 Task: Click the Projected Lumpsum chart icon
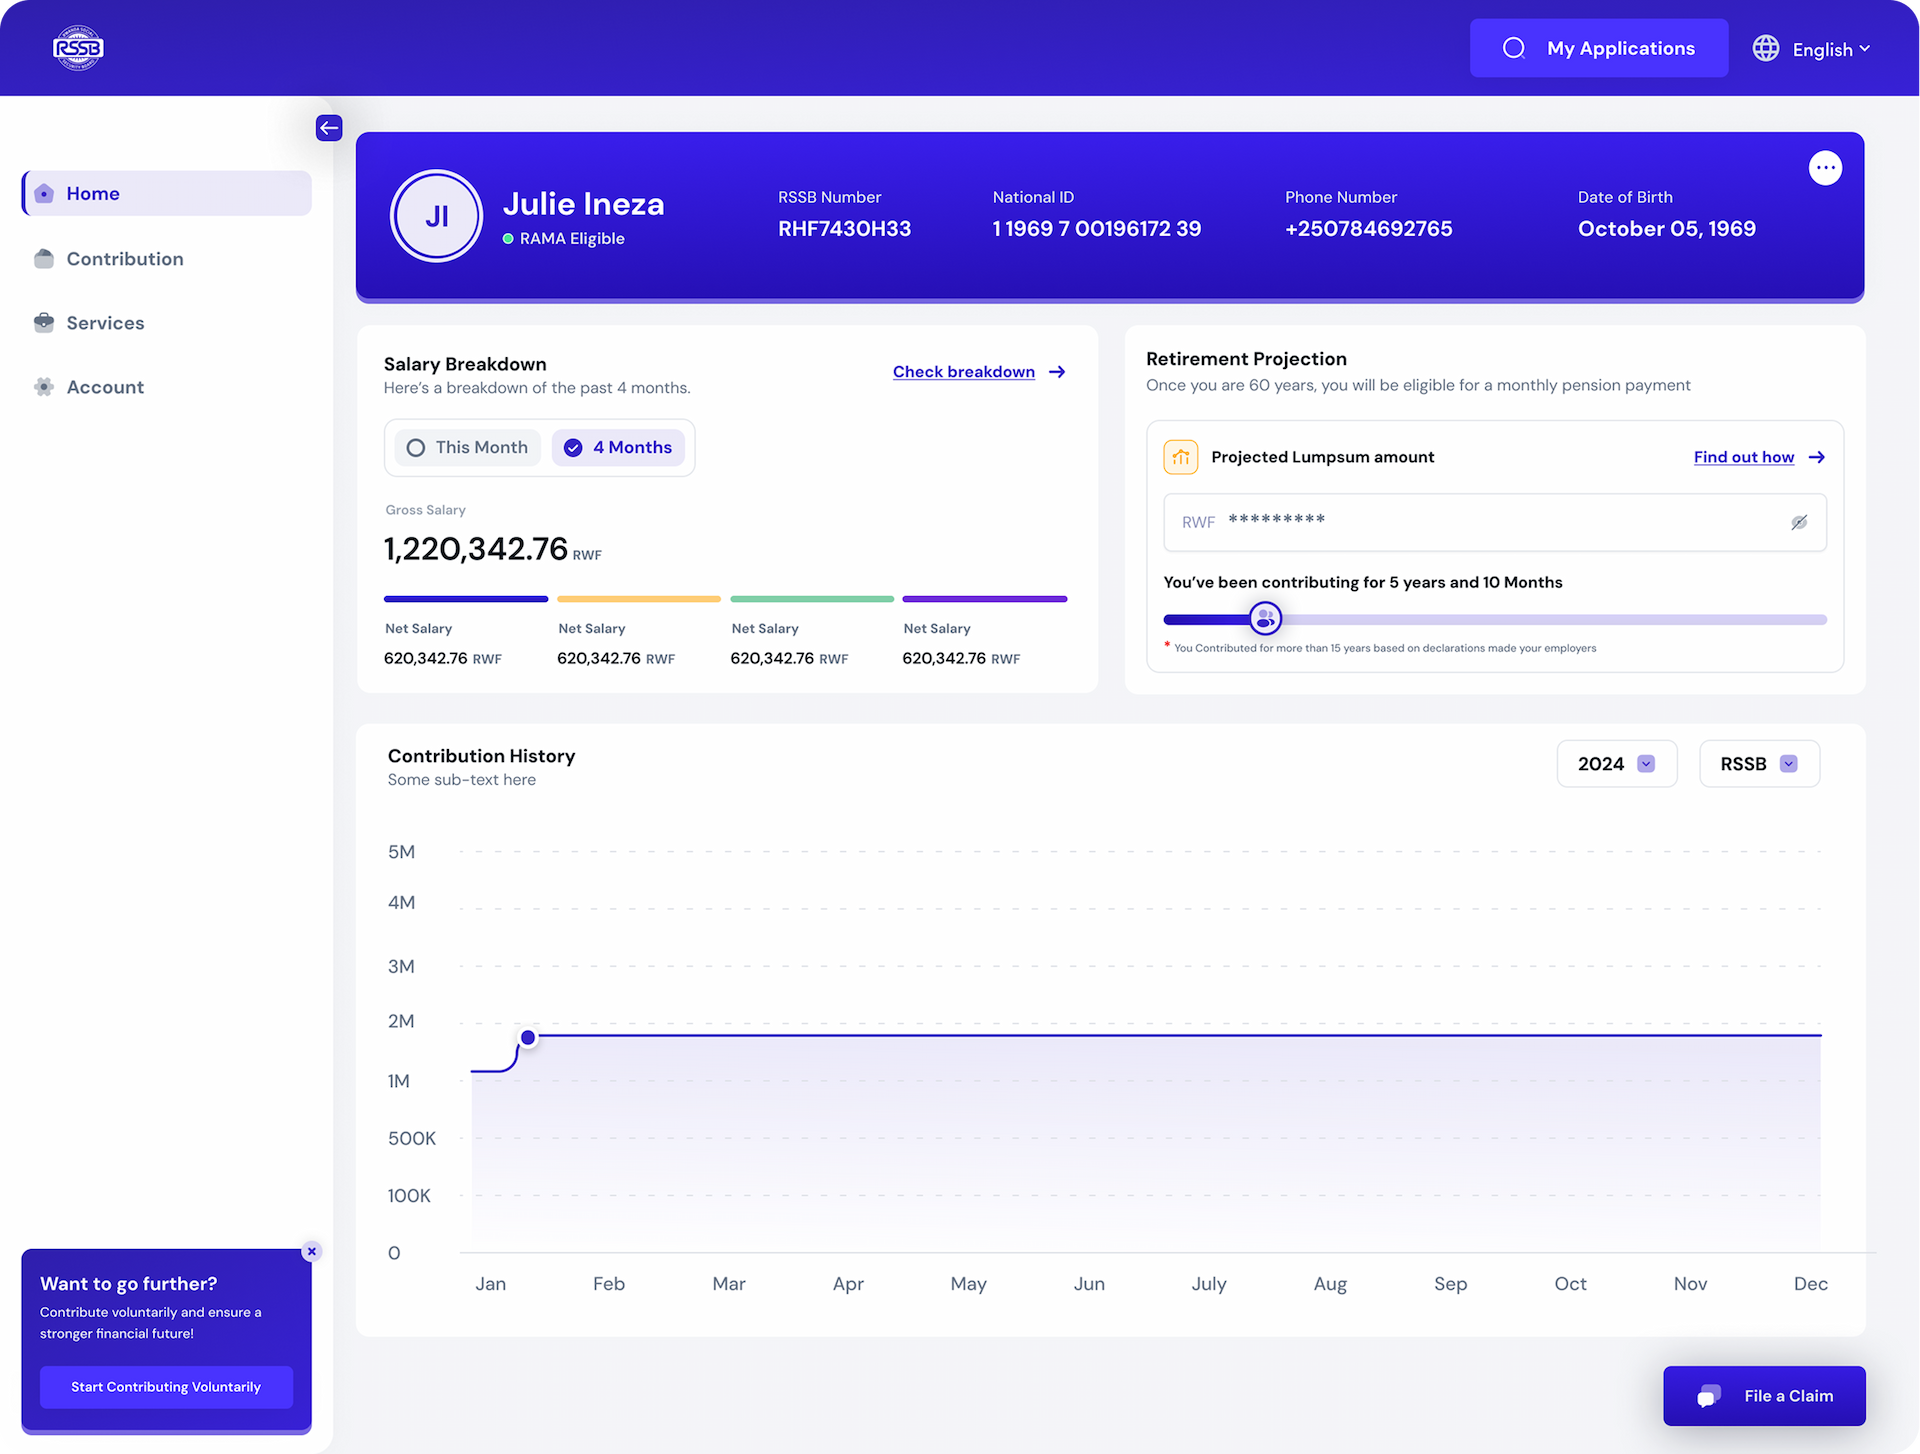pyautogui.click(x=1181, y=457)
